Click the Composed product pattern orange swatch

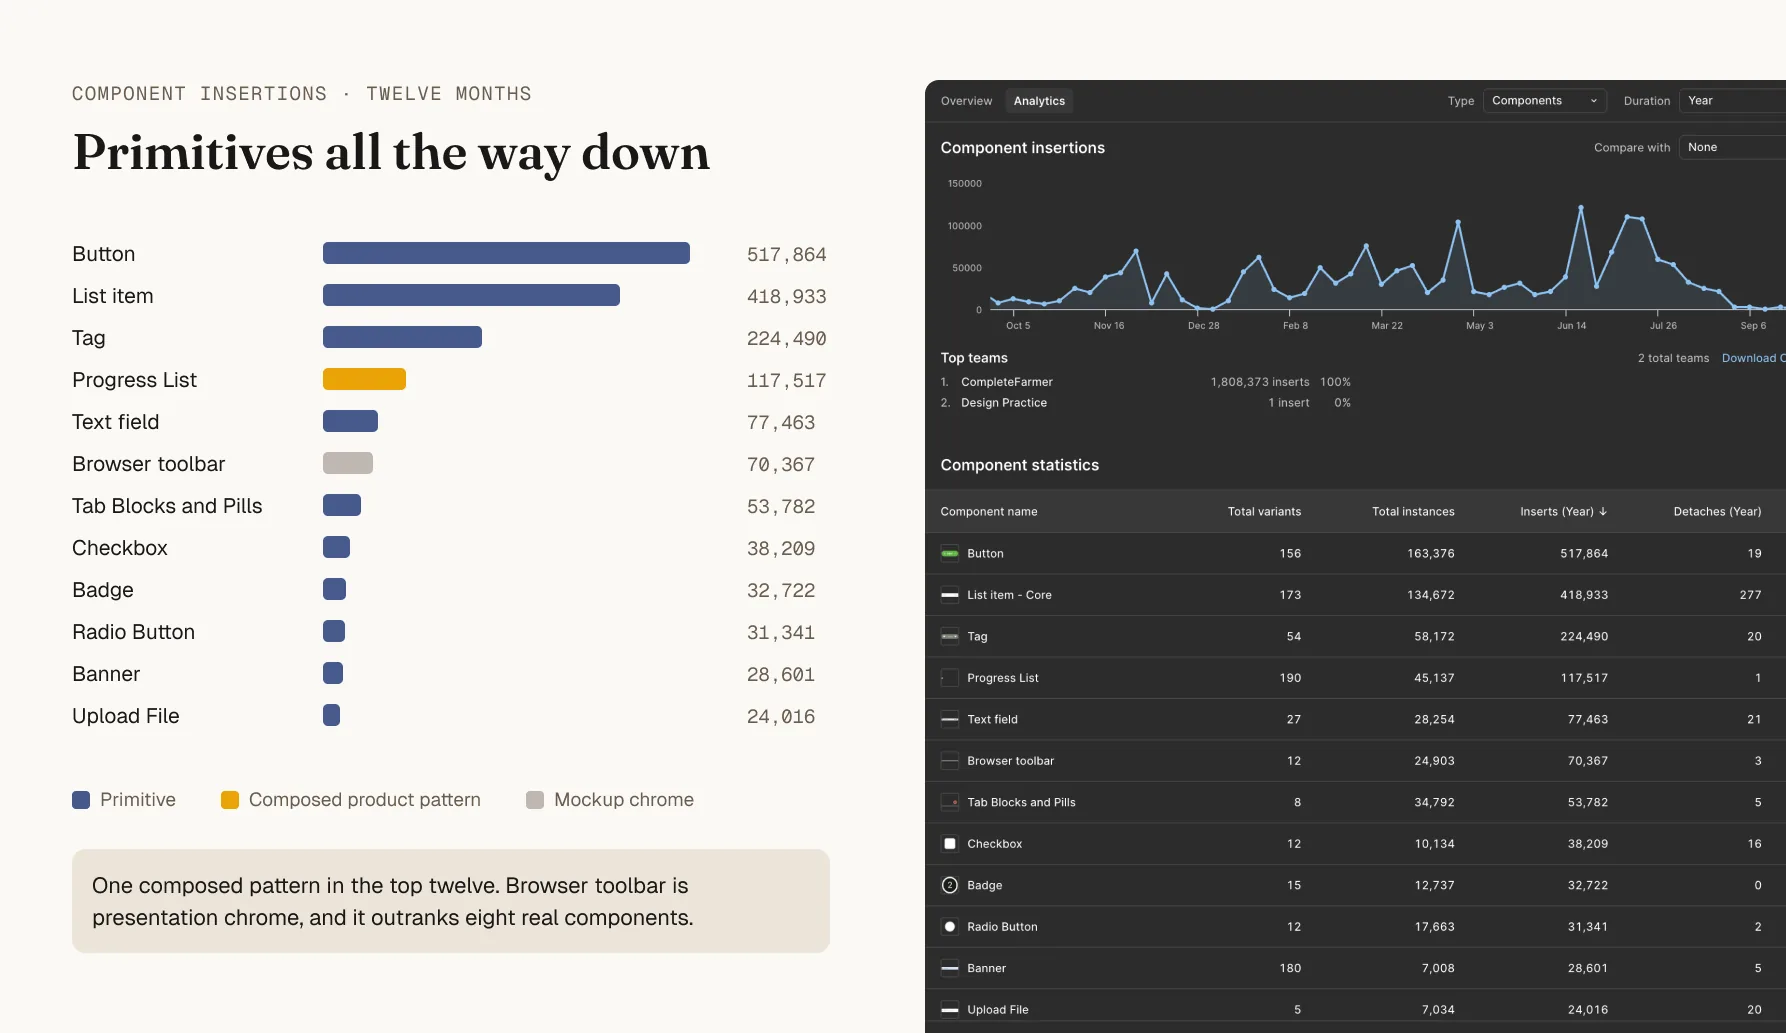(x=230, y=800)
